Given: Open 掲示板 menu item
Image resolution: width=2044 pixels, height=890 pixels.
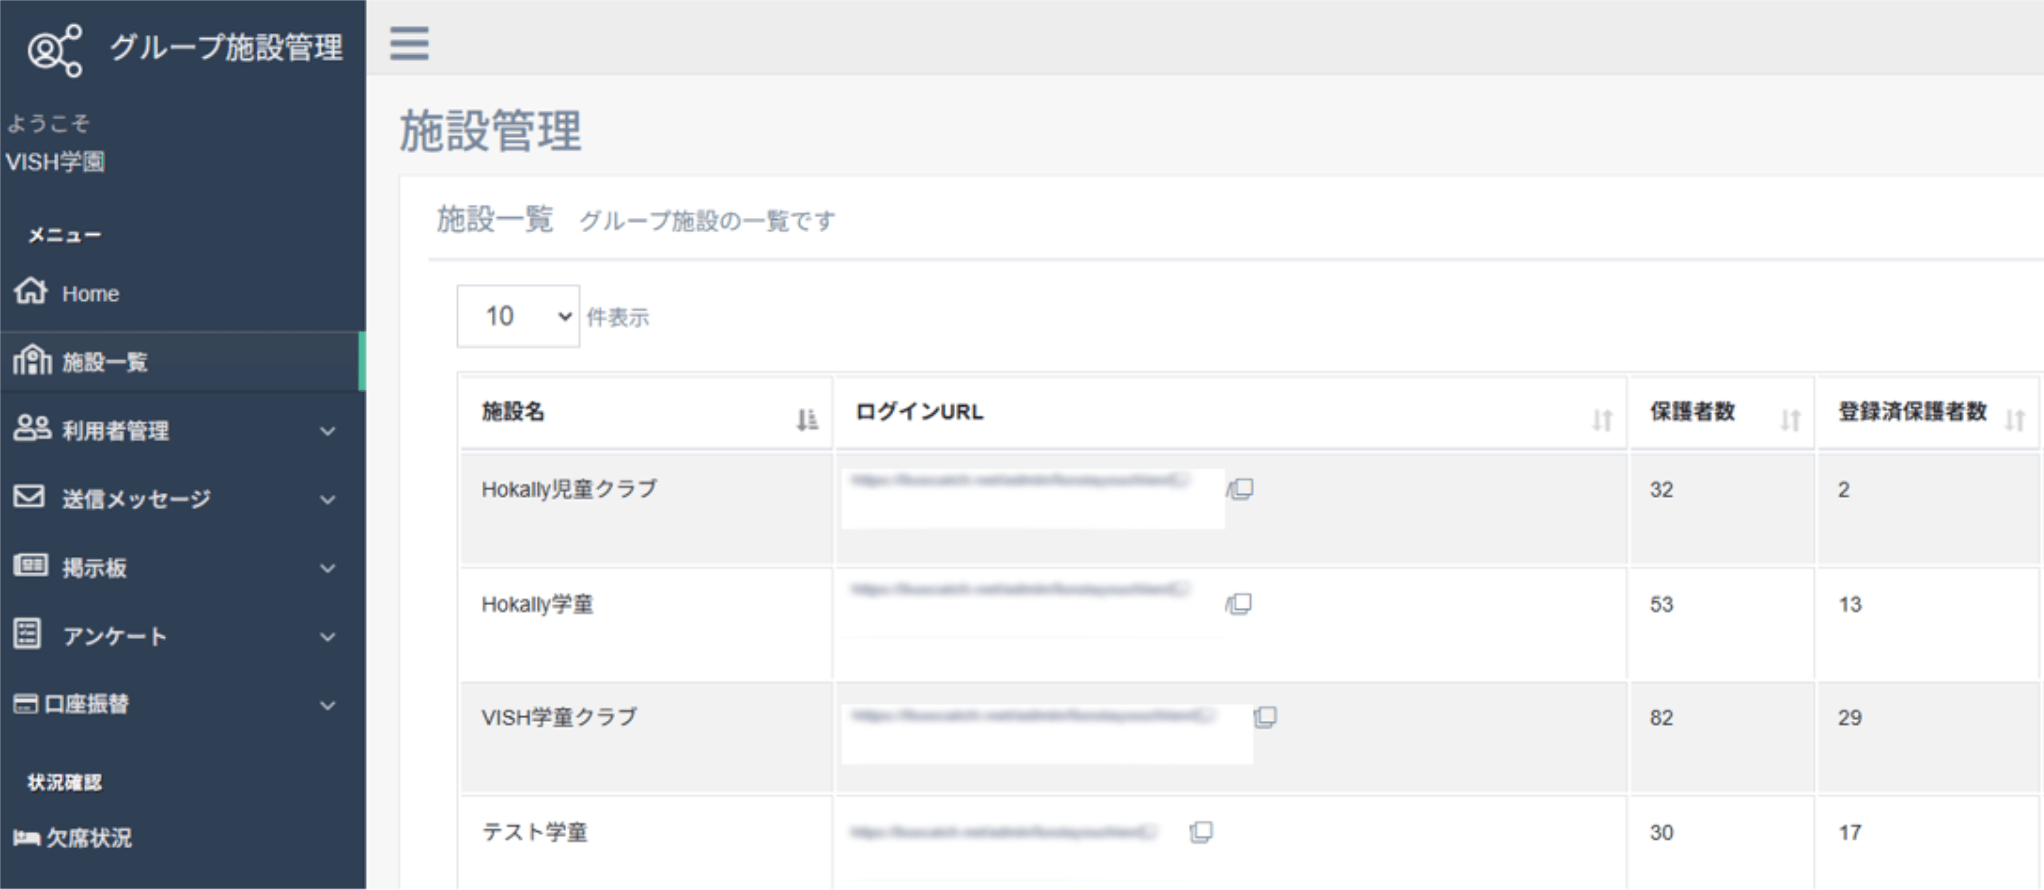Looking at the screenshot, I should click(x=183, y=567).
